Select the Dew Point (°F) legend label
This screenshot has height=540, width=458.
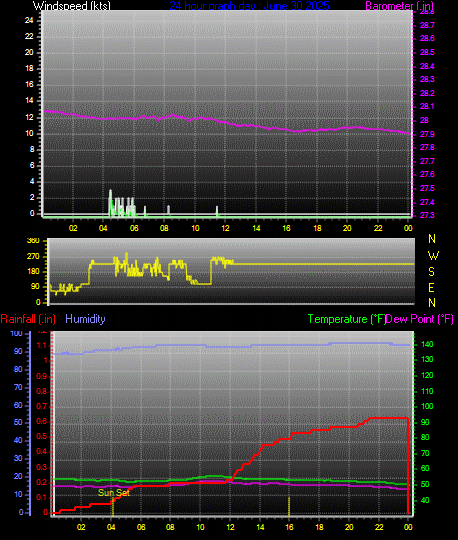coord(420,319)
